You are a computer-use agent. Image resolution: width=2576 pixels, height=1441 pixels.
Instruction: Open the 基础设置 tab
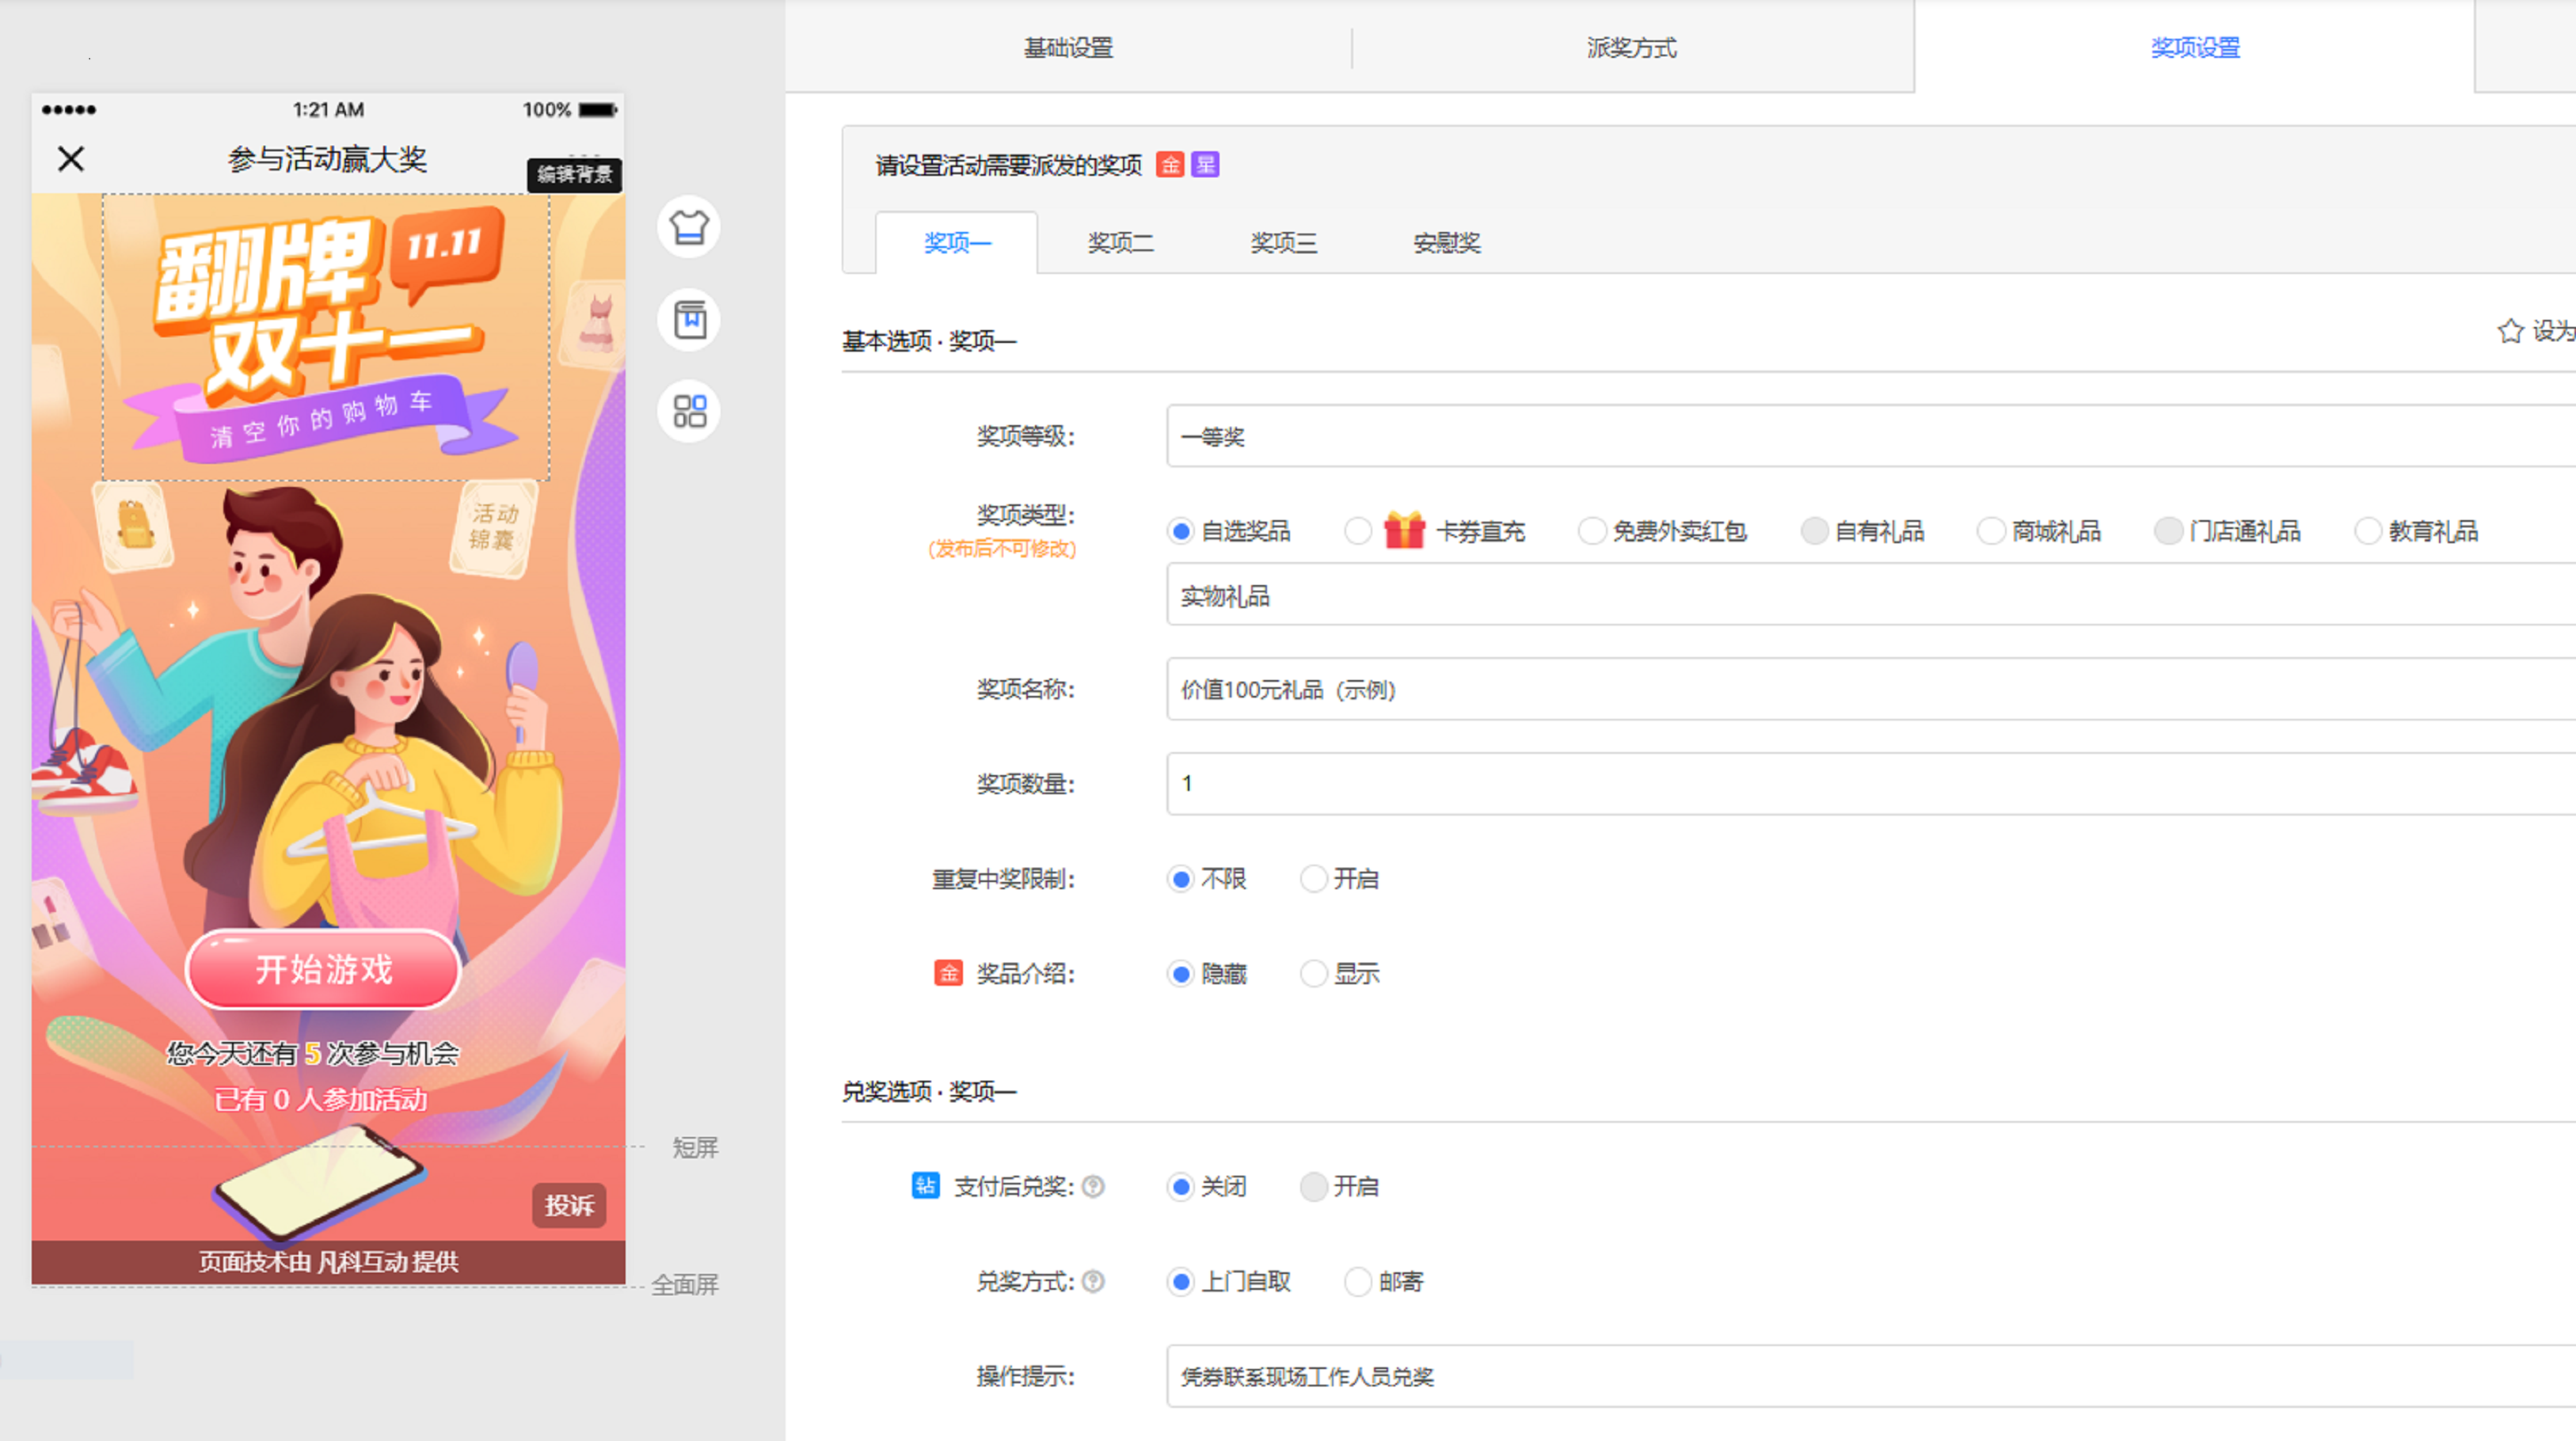pos(1068,47)
